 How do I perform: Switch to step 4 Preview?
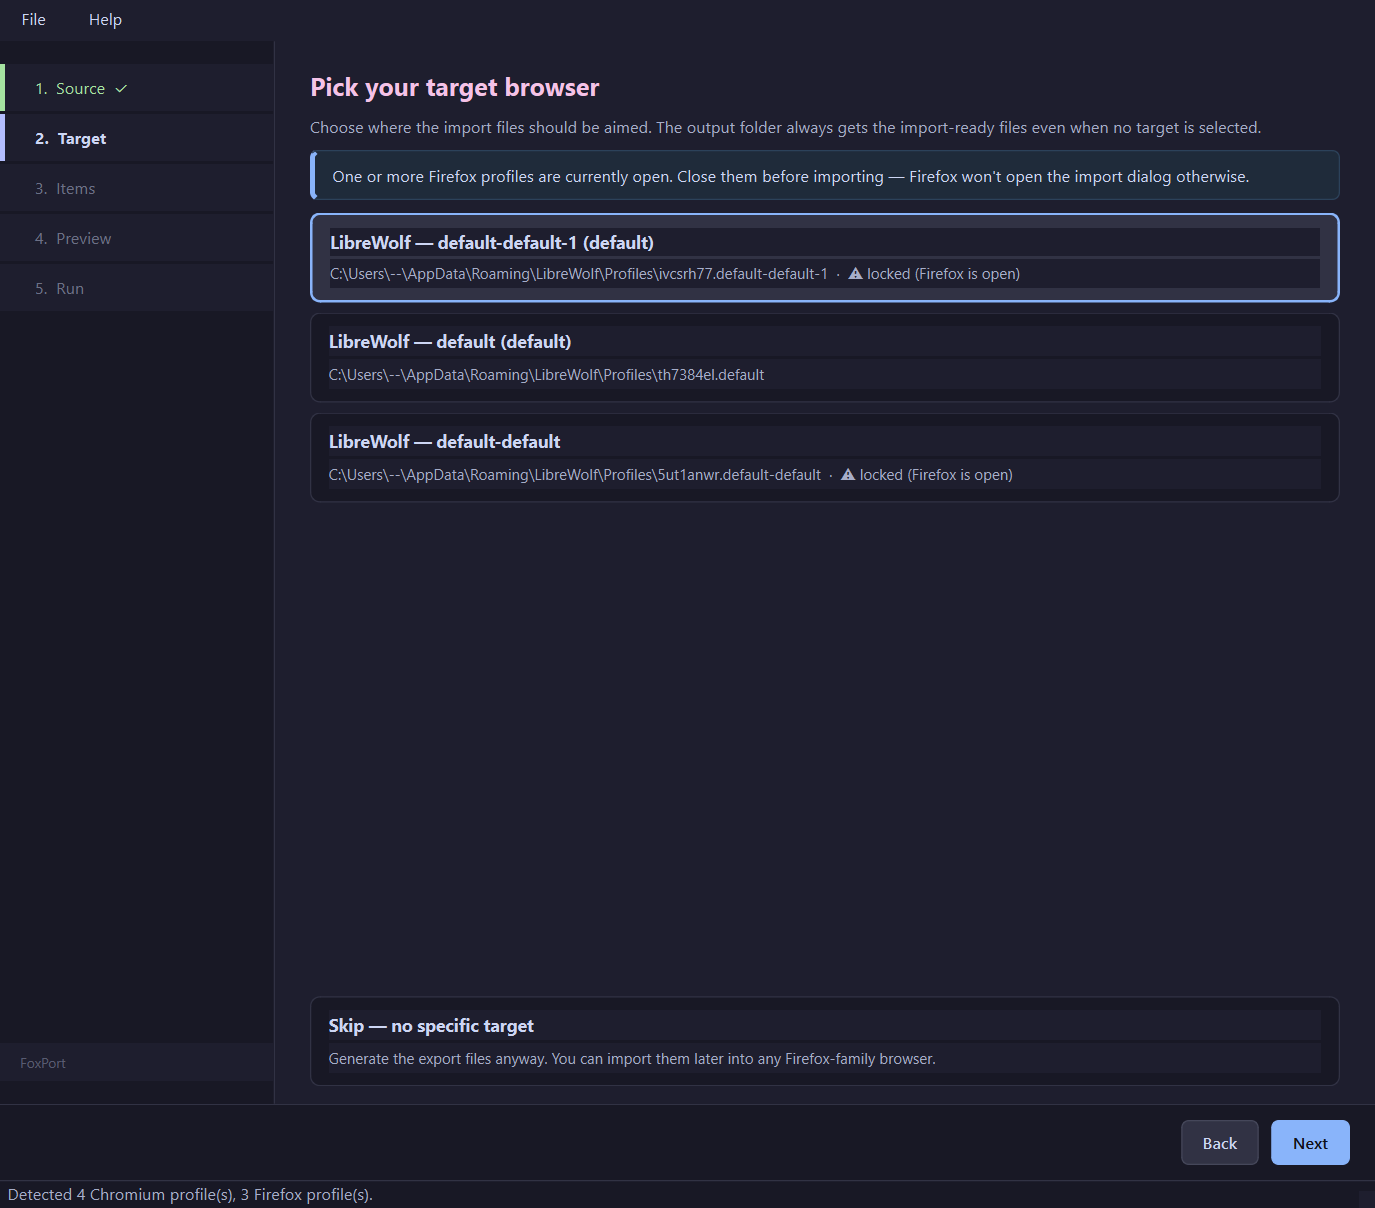coord(137,238)
